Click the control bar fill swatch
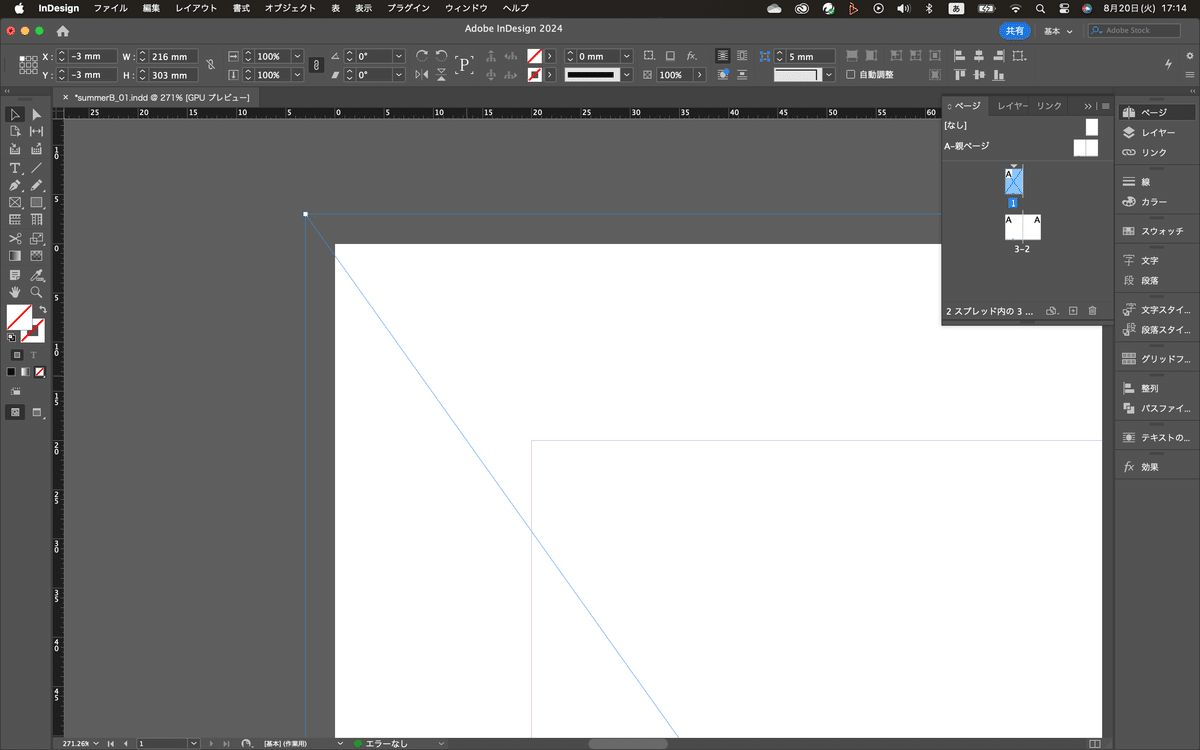Viewport: 1200px width, 750px height. pyautogui.click(x=535, y=56)
